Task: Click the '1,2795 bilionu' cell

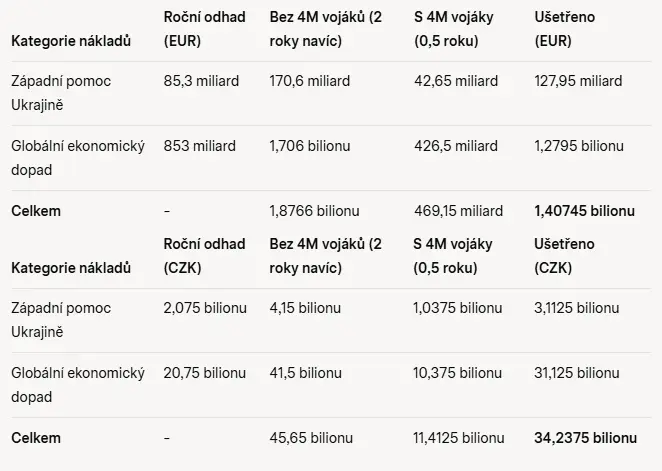Action: point(579,146)
